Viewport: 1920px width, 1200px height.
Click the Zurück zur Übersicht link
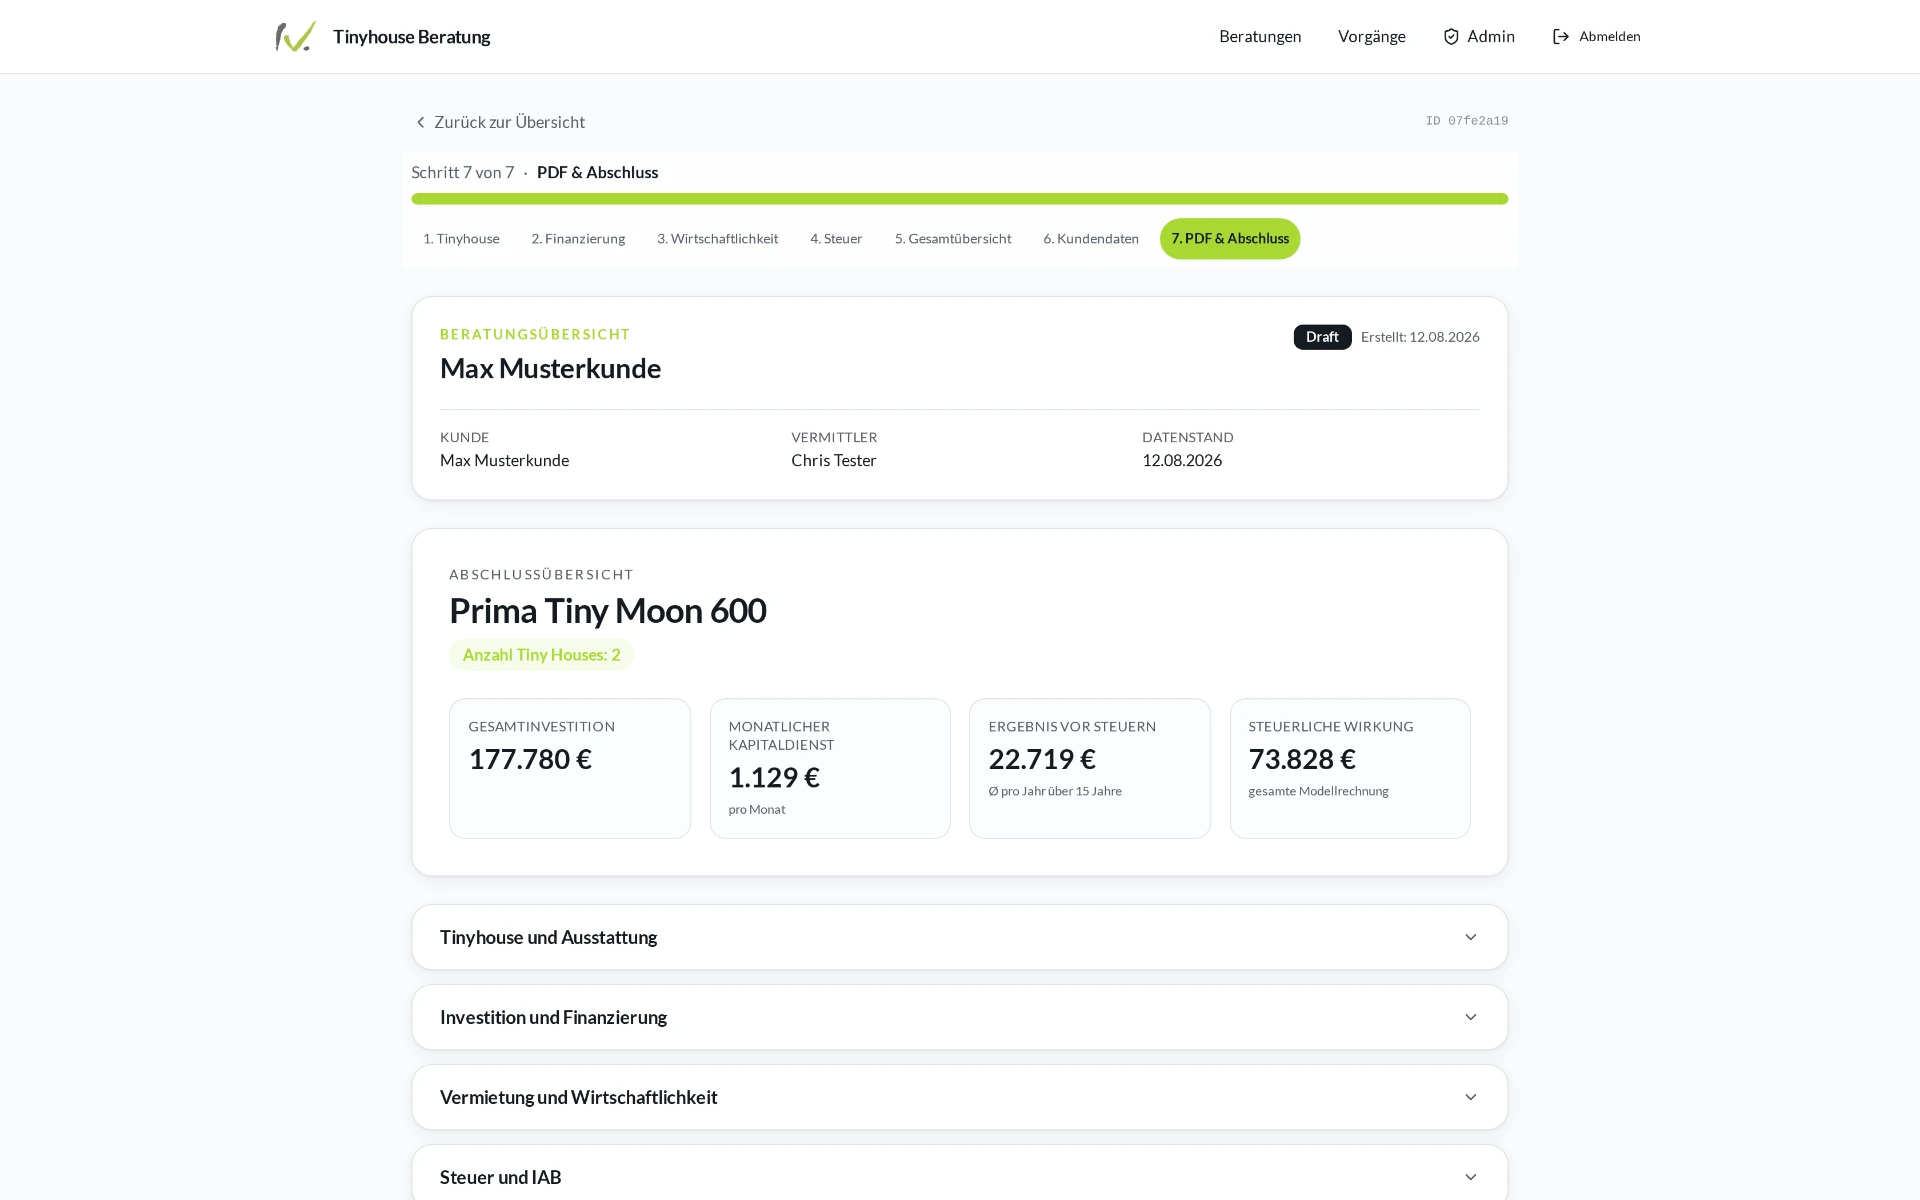tap(500, 122)
